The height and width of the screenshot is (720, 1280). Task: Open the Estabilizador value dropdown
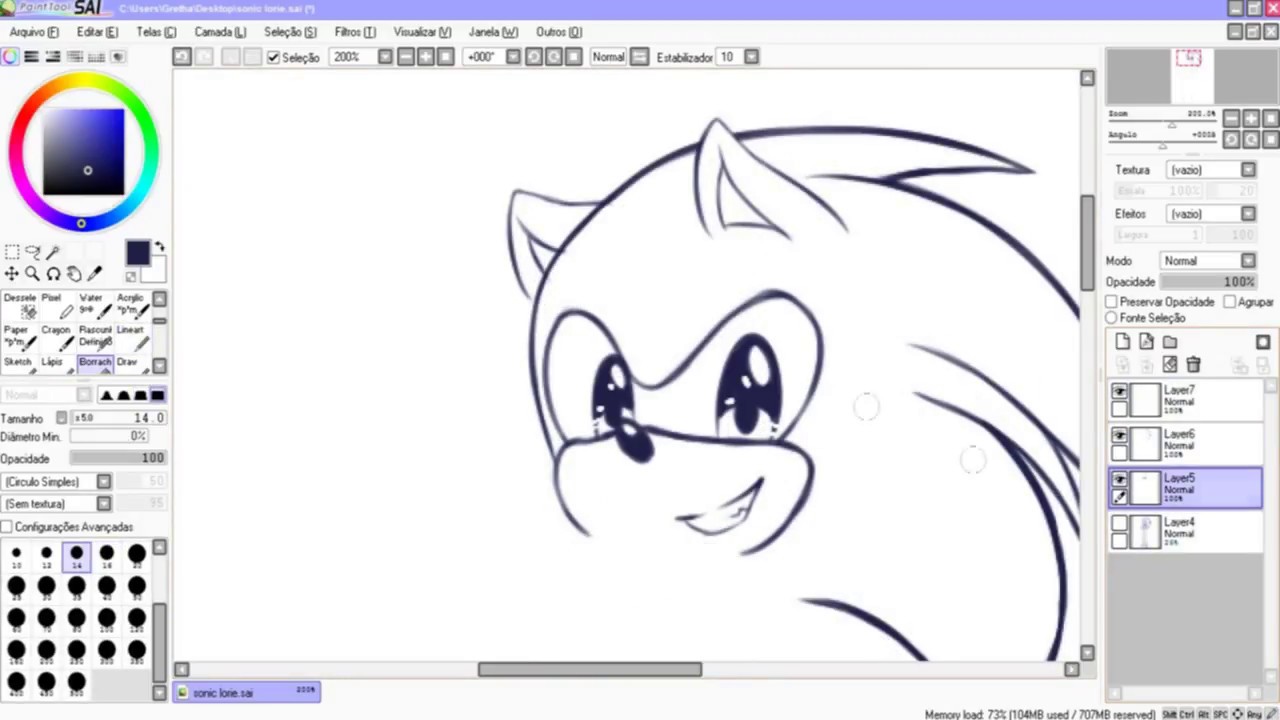click(x=752, y=57)
